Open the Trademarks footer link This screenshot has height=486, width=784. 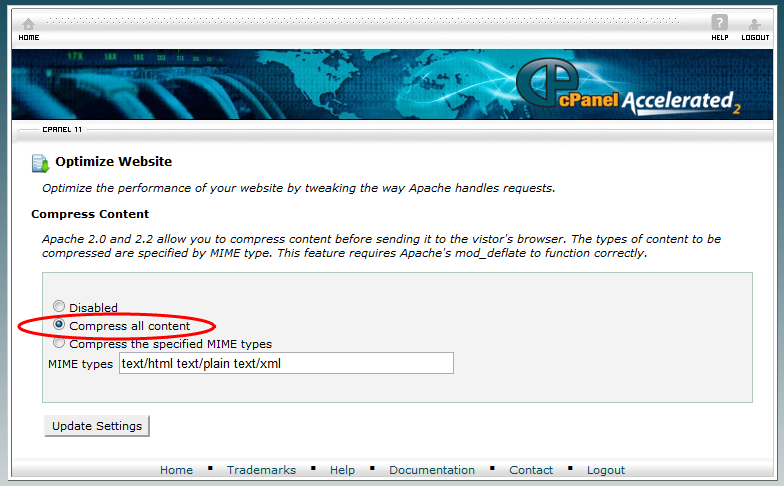point(262,470)
